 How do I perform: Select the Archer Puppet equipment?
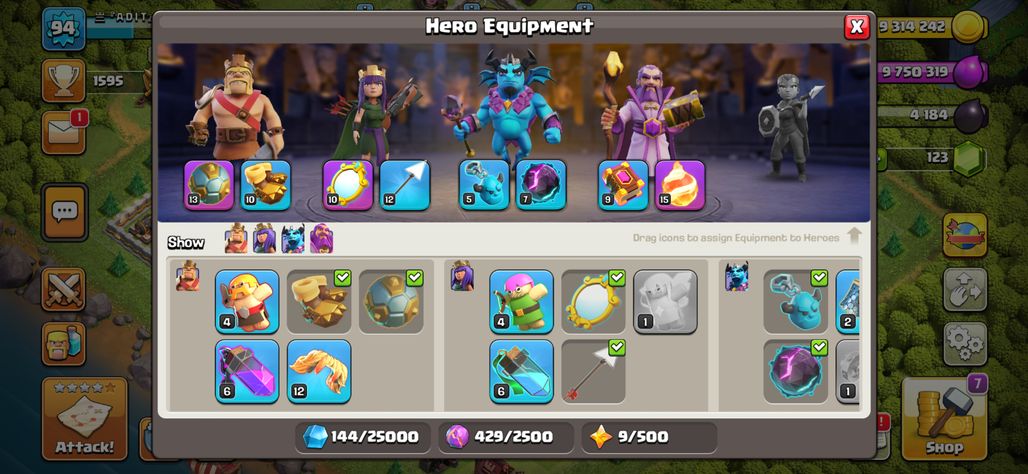pos(521,302)
